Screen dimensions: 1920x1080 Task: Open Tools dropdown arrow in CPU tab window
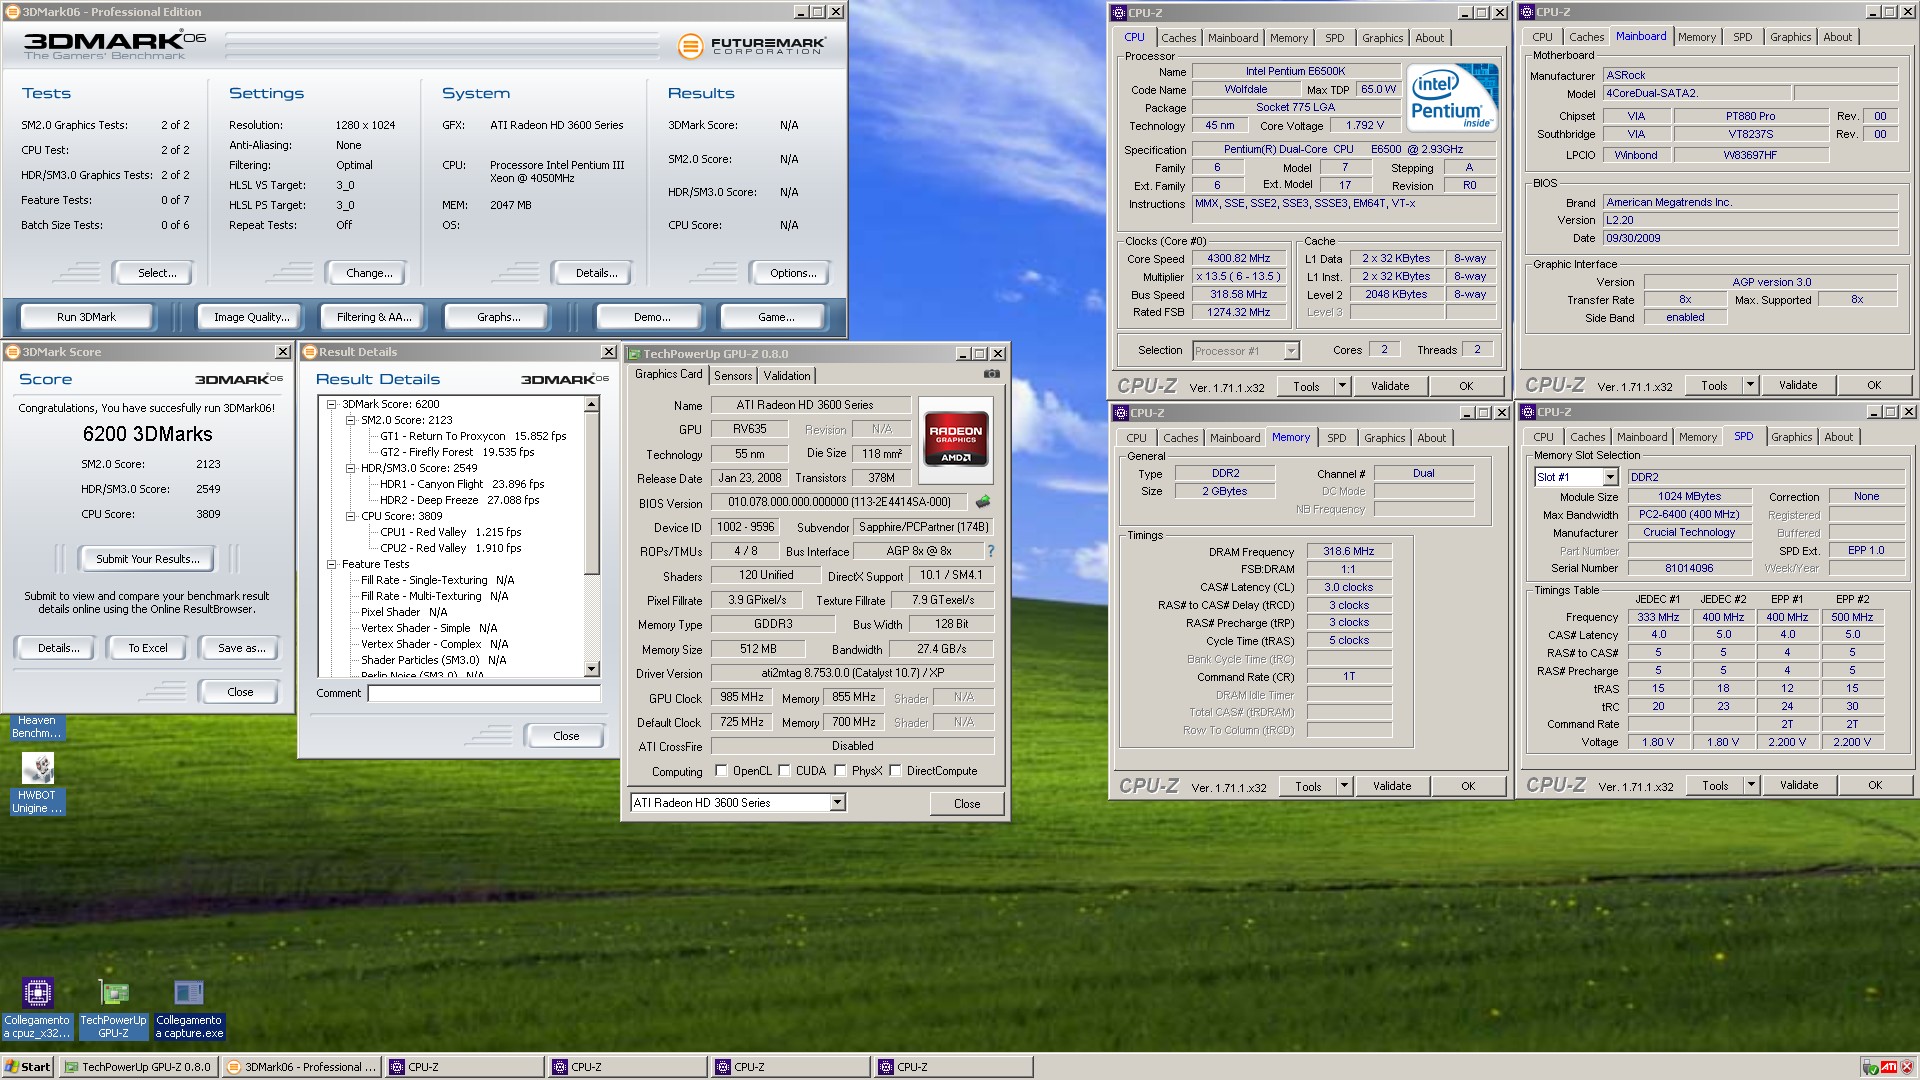1342,386
